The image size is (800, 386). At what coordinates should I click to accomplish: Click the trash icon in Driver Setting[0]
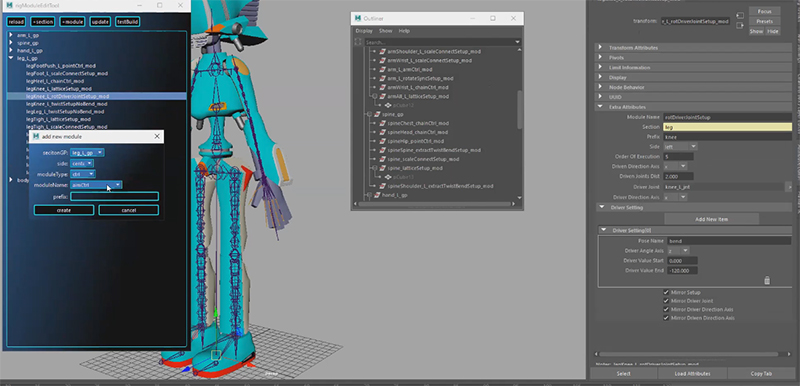point(766,280)
